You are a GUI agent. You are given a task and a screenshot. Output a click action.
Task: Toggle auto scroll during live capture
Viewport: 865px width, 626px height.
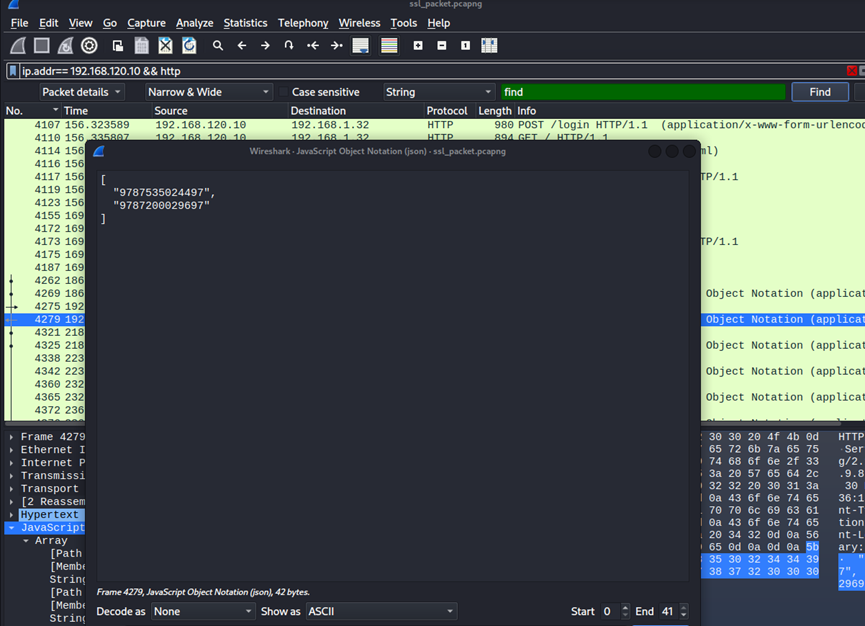361,45
